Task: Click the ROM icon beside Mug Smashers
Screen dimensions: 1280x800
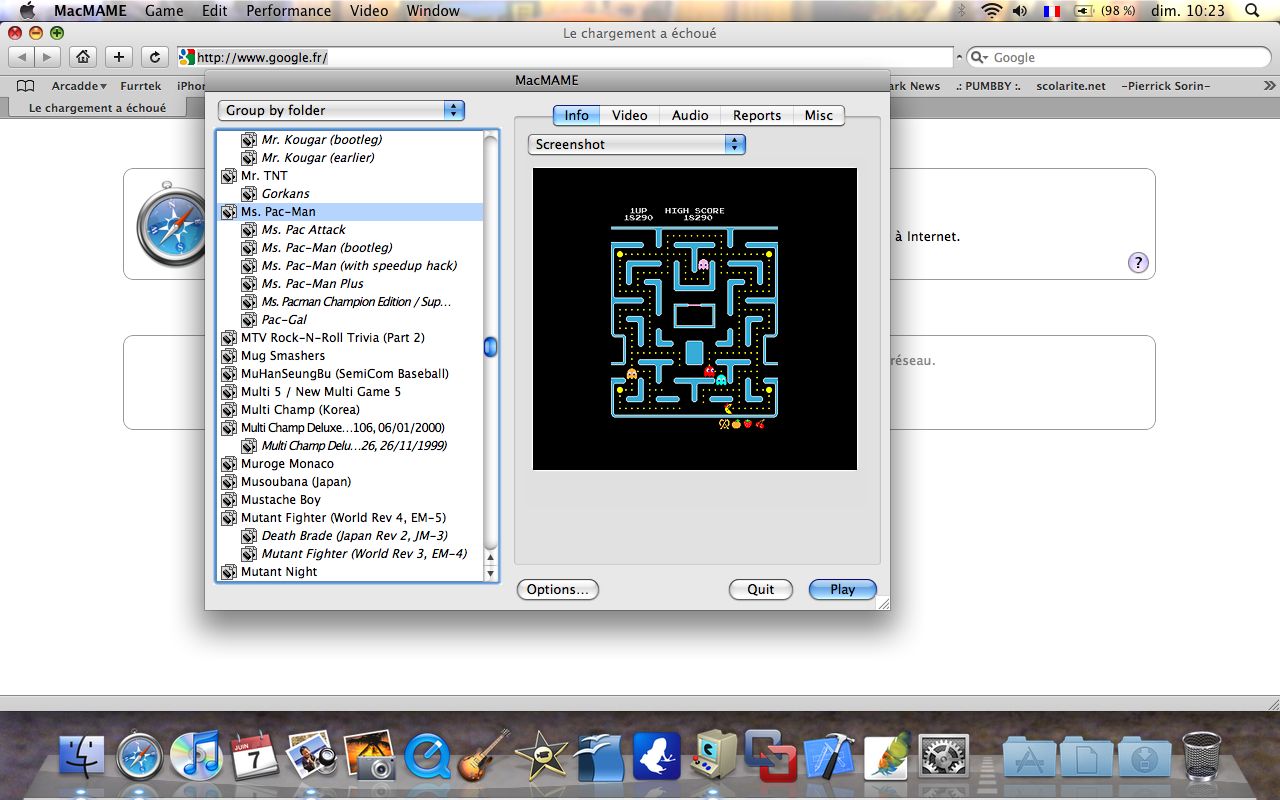Action: tap(229, 355)
